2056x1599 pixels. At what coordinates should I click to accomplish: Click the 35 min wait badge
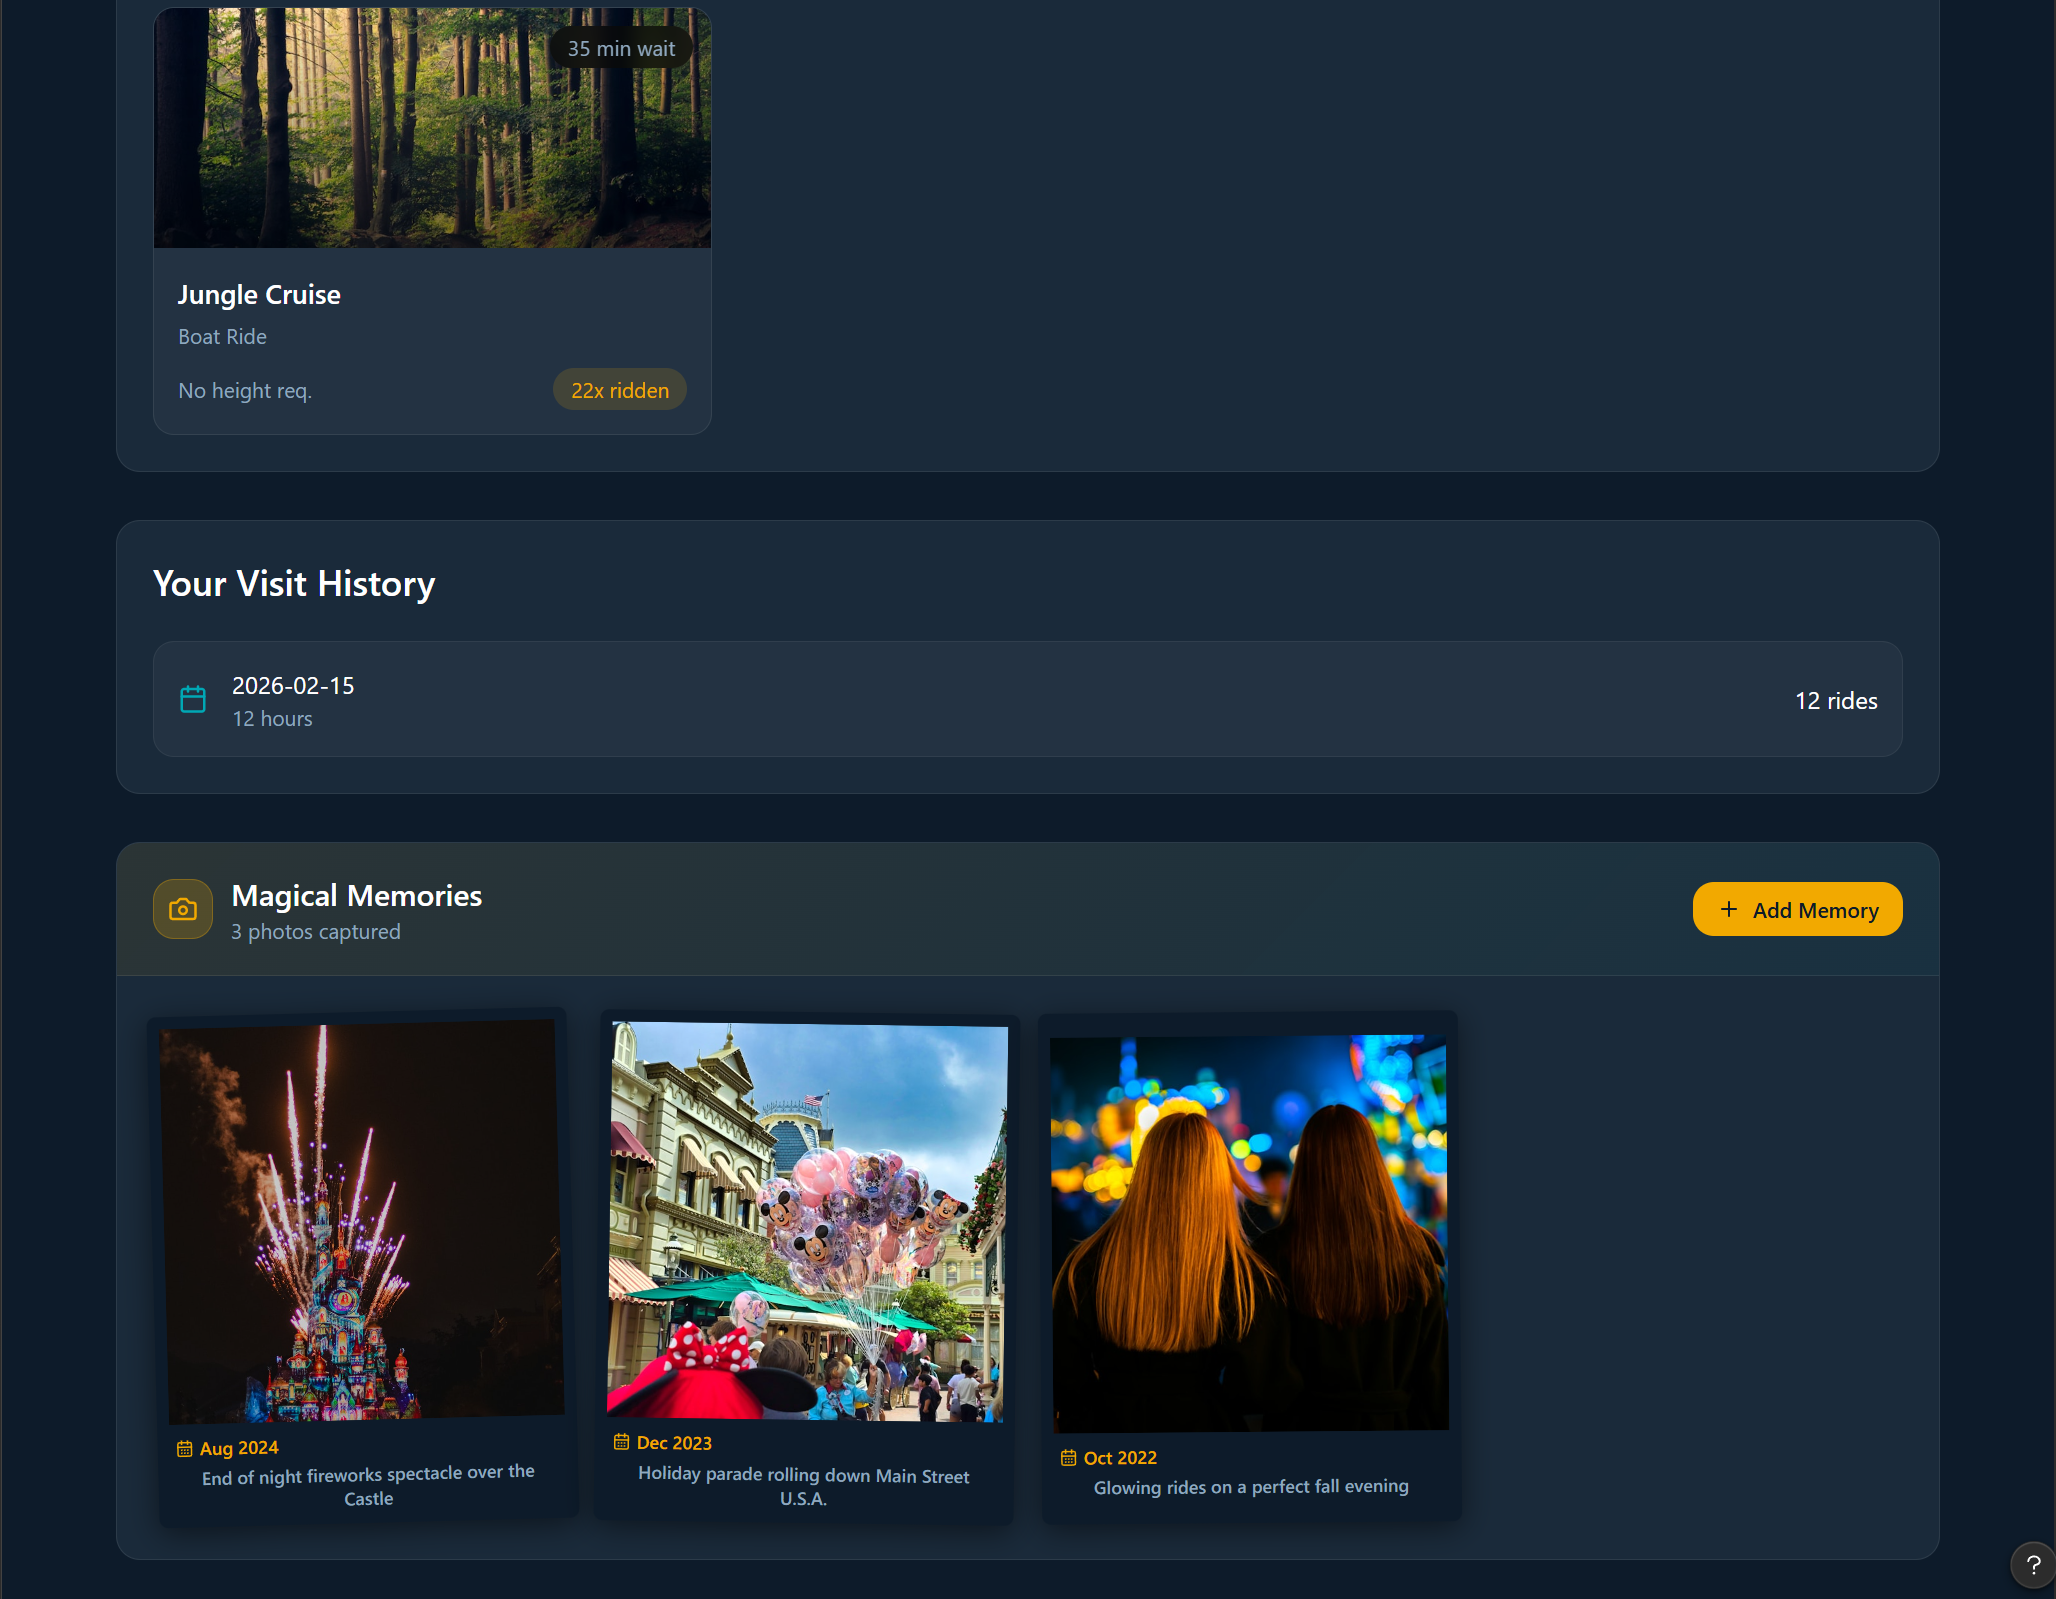(621, 48)
